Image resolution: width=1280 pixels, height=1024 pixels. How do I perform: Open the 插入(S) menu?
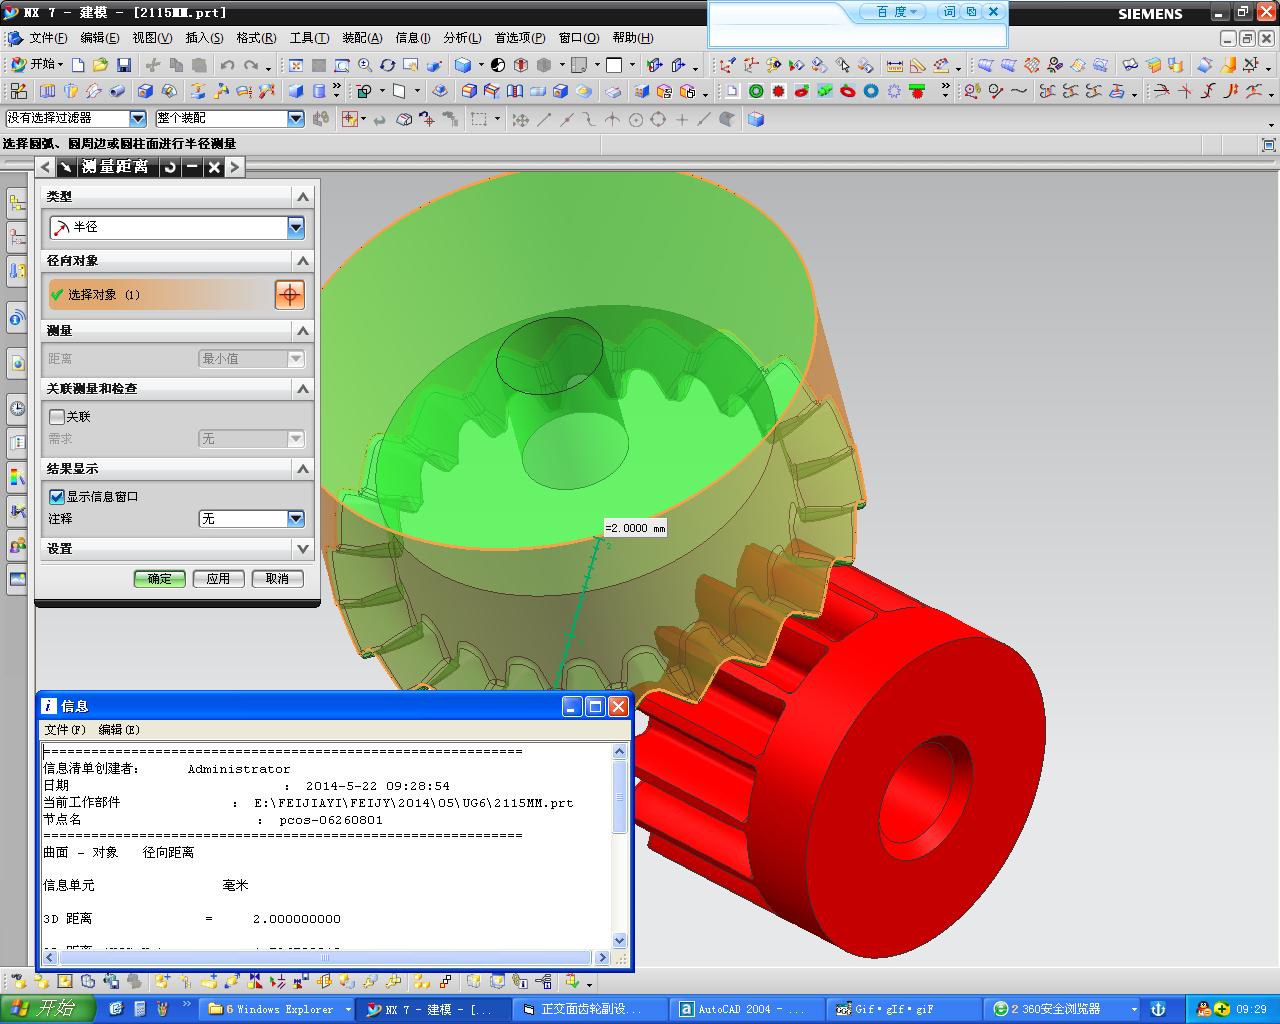(x=204, y=38)
